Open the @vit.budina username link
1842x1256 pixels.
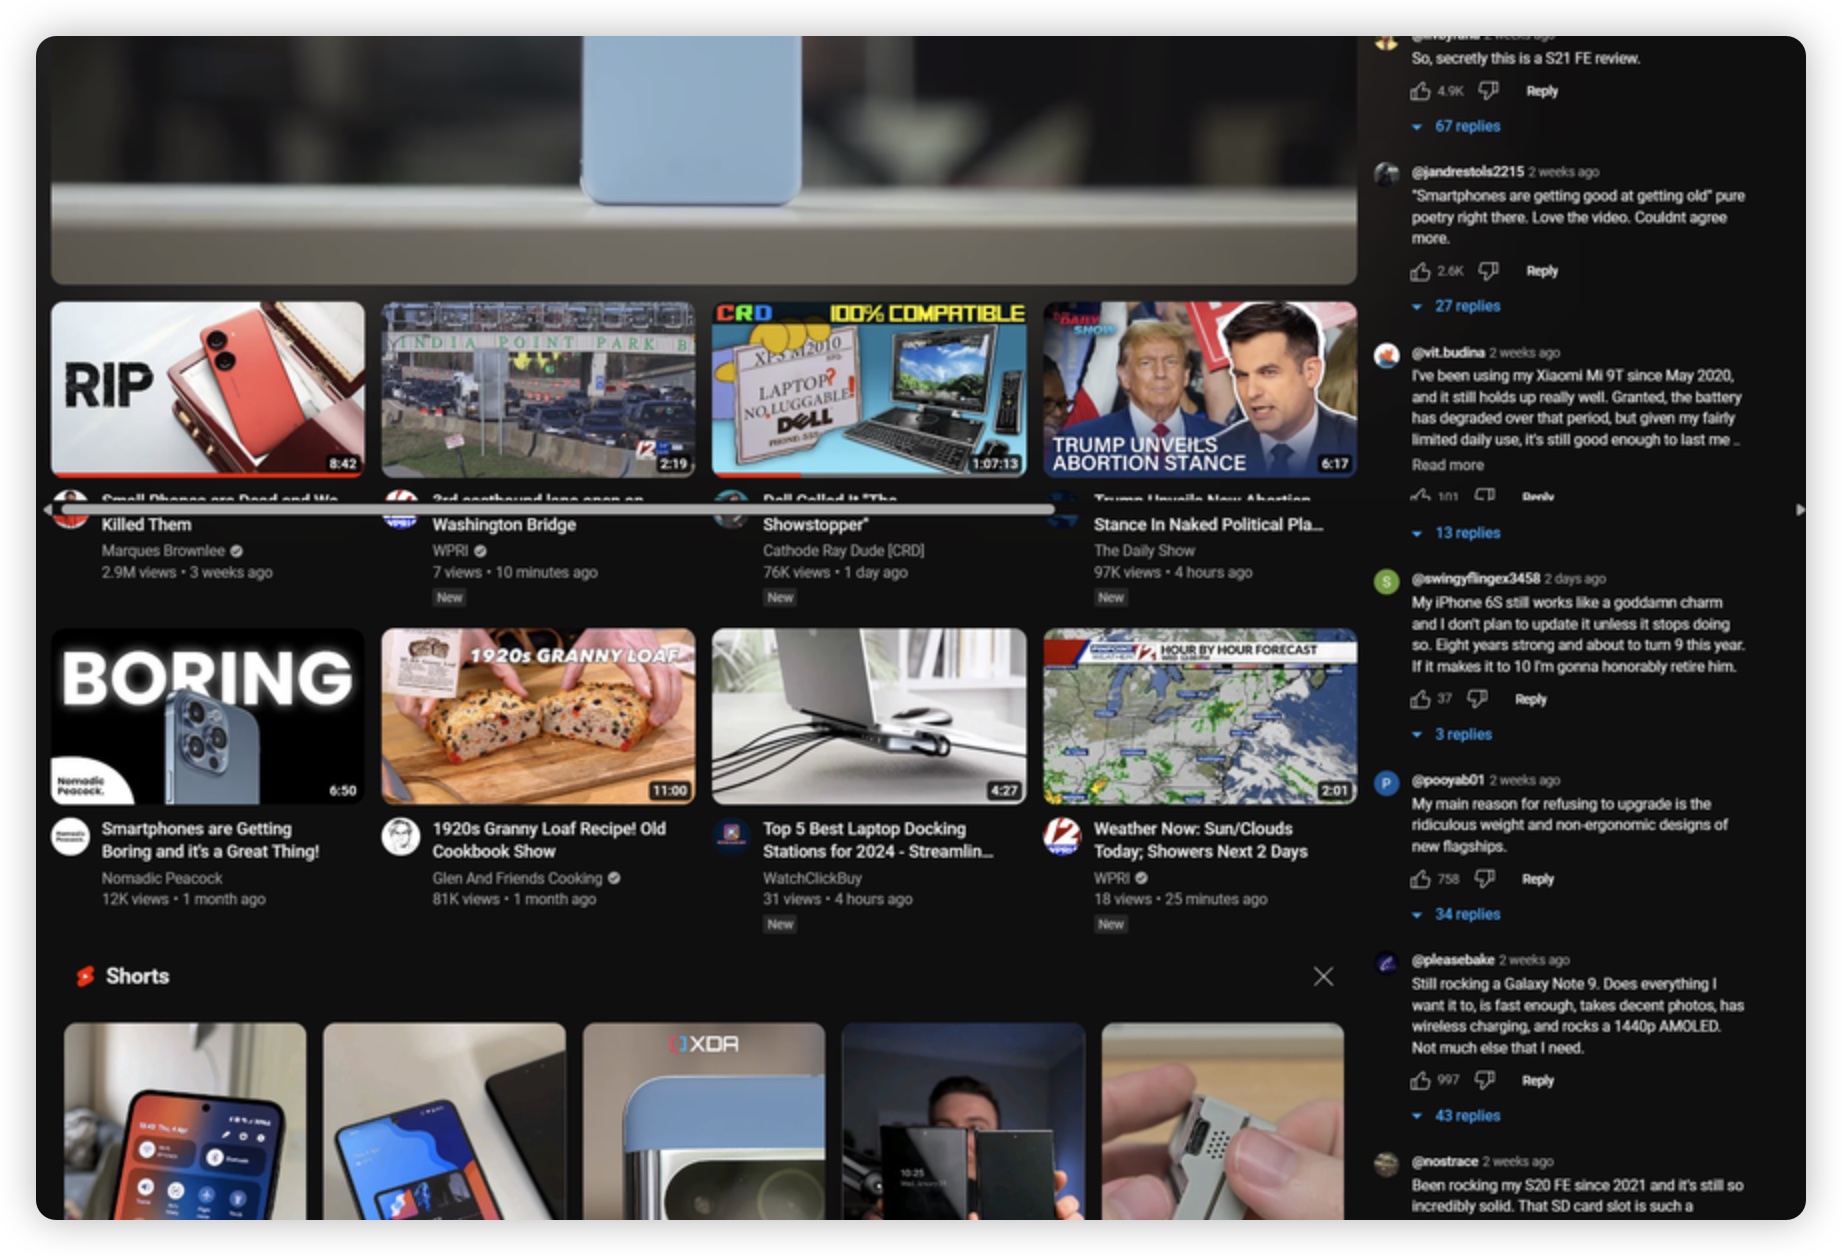tap(1447, 352)
